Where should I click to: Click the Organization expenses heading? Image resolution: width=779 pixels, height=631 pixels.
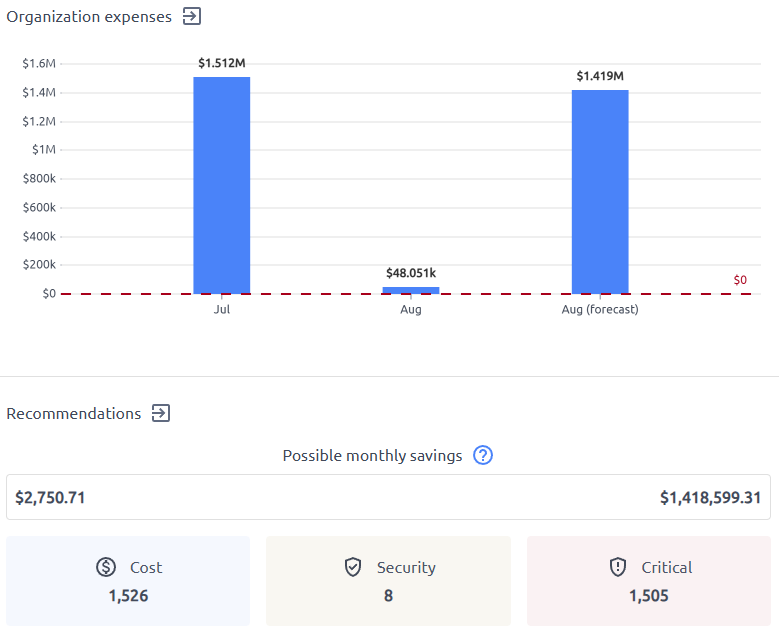click(x=89, y=17)
